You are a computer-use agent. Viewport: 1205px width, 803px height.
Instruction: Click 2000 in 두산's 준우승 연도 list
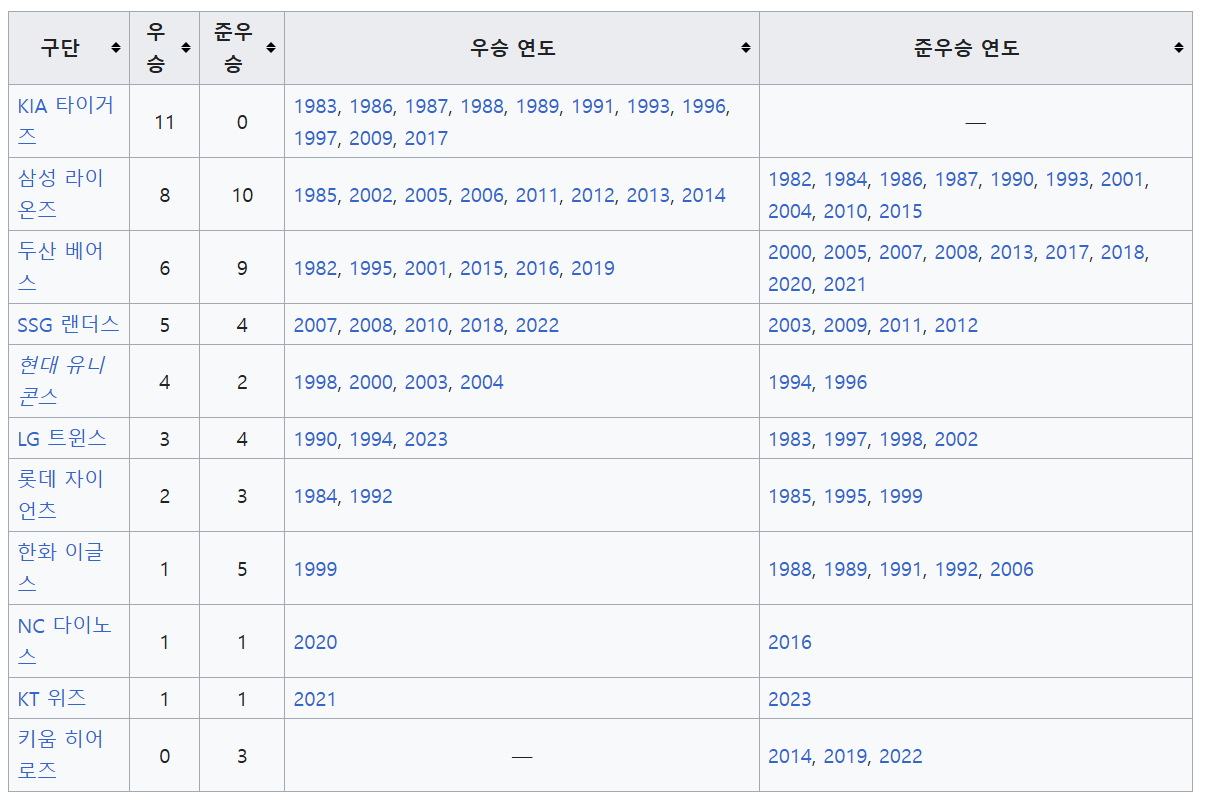[790, 252]
